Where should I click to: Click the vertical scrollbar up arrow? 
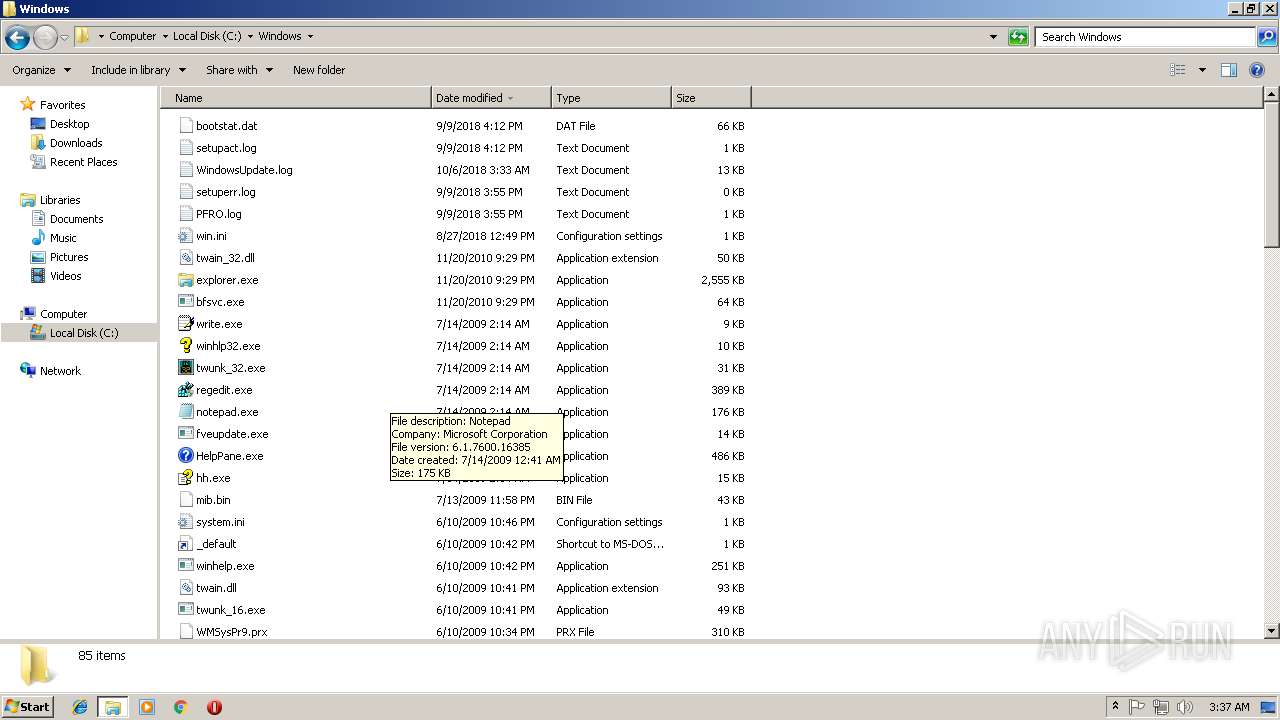(1272, 94)
